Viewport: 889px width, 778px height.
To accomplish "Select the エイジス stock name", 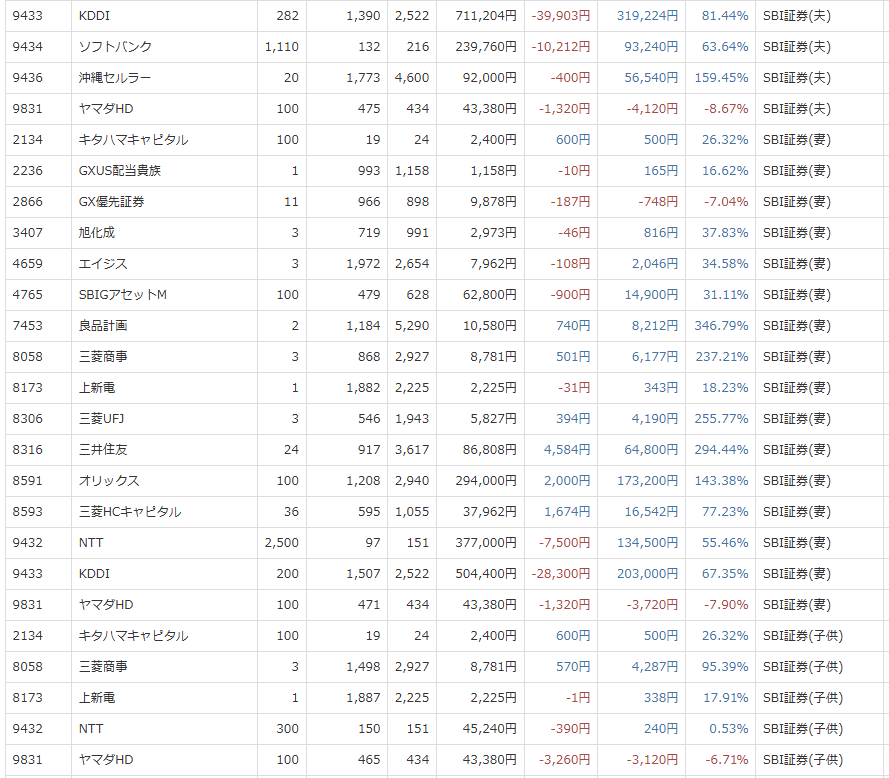I will pos(103,264).
